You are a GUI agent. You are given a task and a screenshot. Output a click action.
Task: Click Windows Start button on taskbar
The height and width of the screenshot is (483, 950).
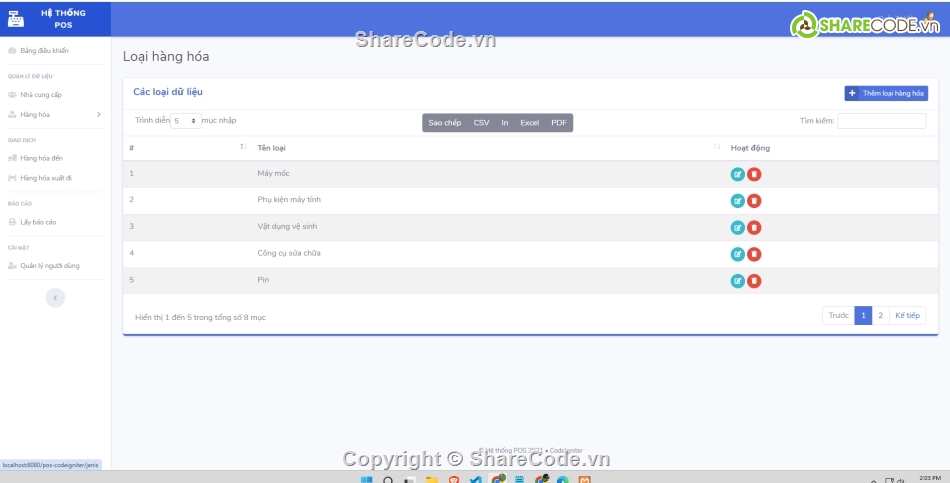click(x=366, y=479)
